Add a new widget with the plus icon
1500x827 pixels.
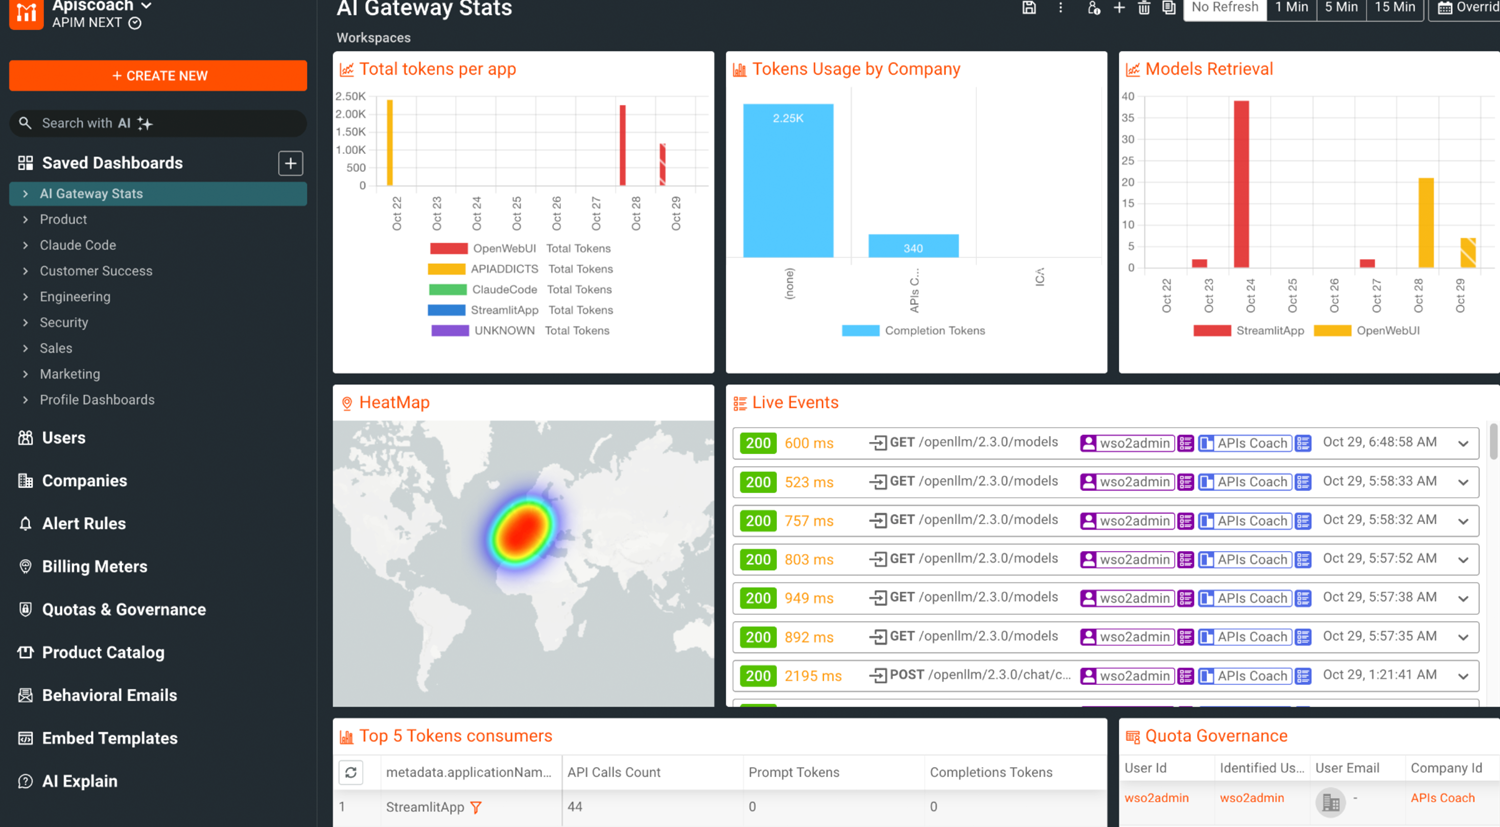pyautogui.click(x=1119, y=8)
